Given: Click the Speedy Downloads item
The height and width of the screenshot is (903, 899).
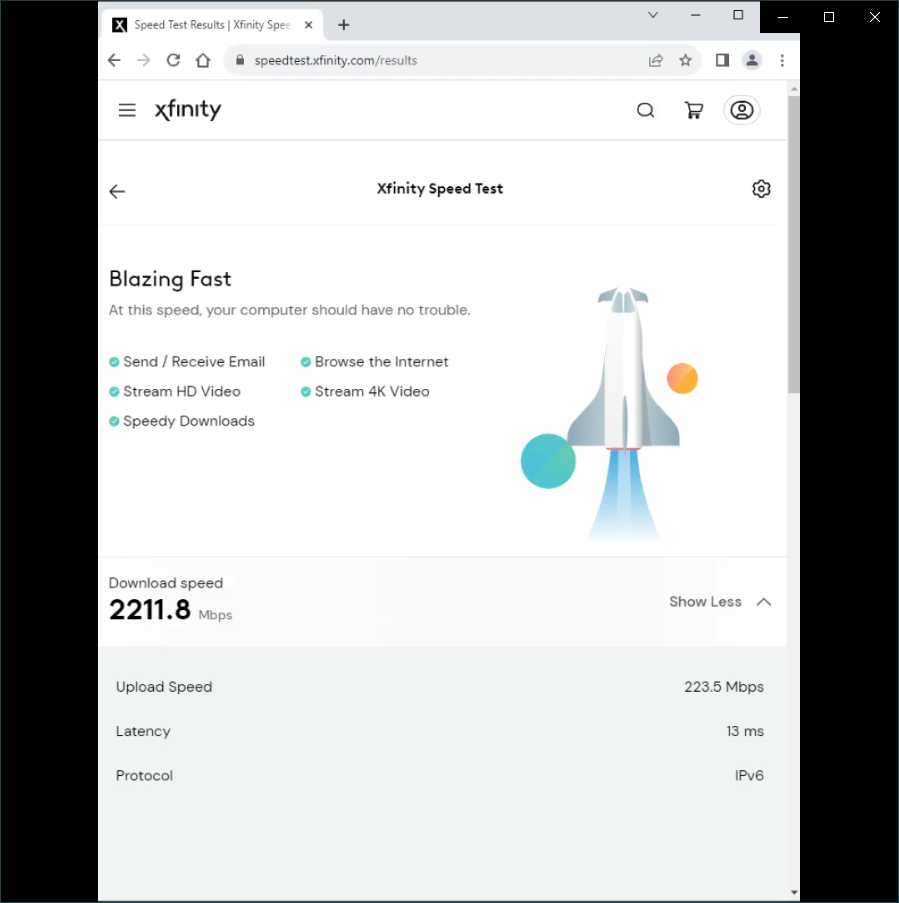Looking at the screenshot, I should point(181,422).
